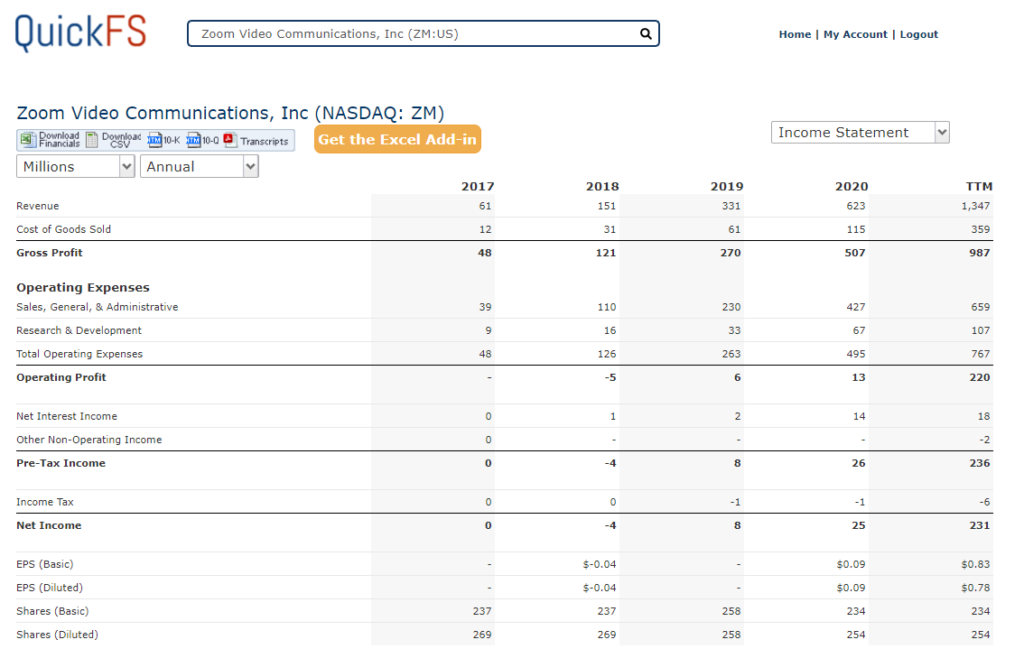This screenshot has width=1024, height=649.
Task: Click TTM EPS (Diluted) value $0.78
Action: 976,588
